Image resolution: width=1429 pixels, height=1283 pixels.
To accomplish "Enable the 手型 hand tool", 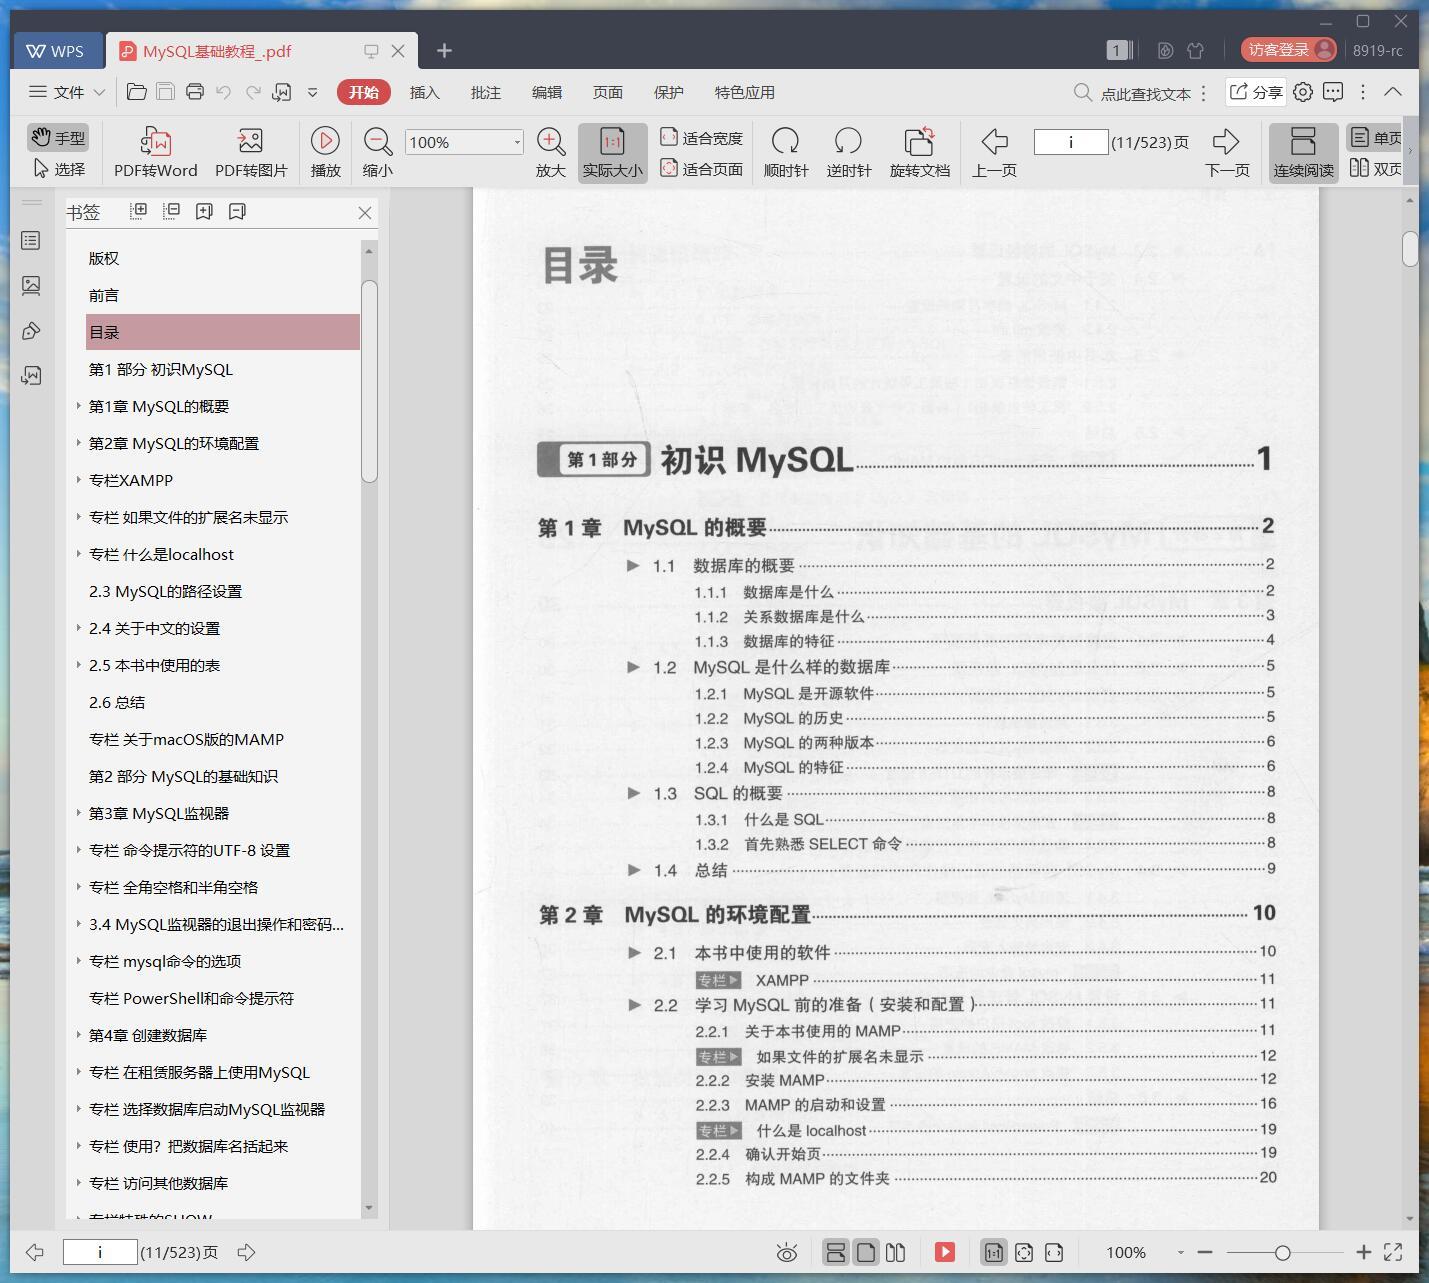I will tap(58, 137).
